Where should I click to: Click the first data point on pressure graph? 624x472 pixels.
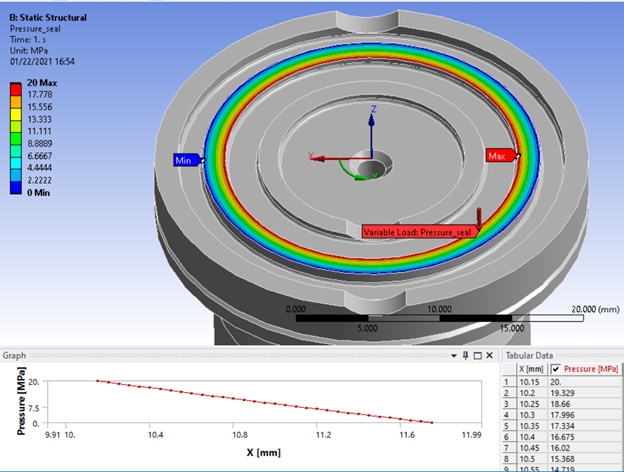click(98, 381)
